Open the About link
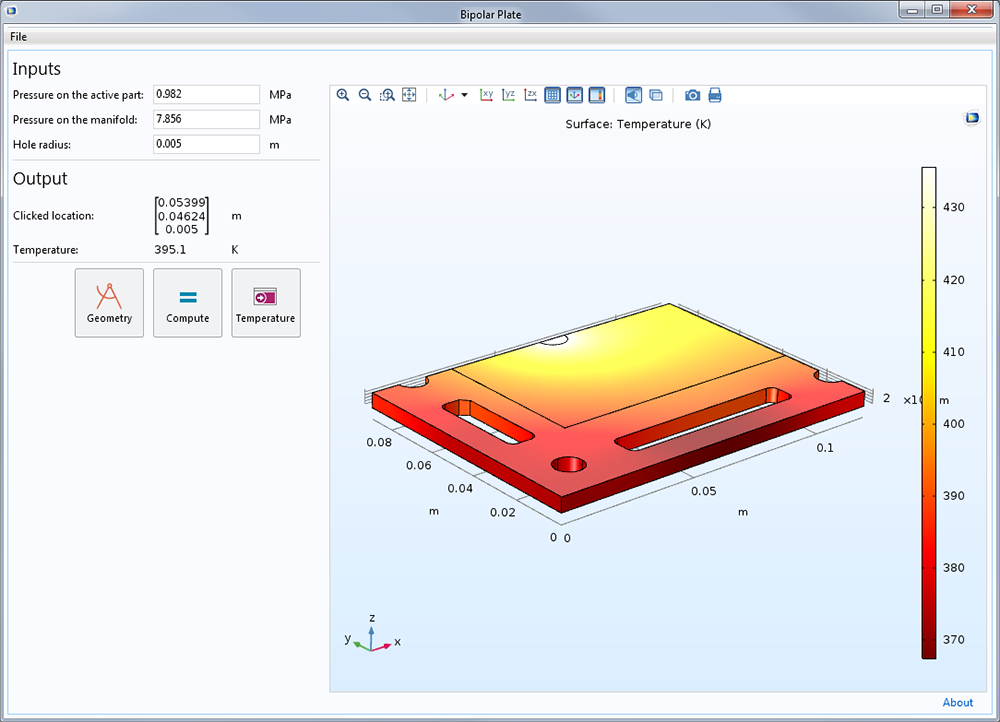Screen dimensions: 1000x722 (x=957, y=702)
